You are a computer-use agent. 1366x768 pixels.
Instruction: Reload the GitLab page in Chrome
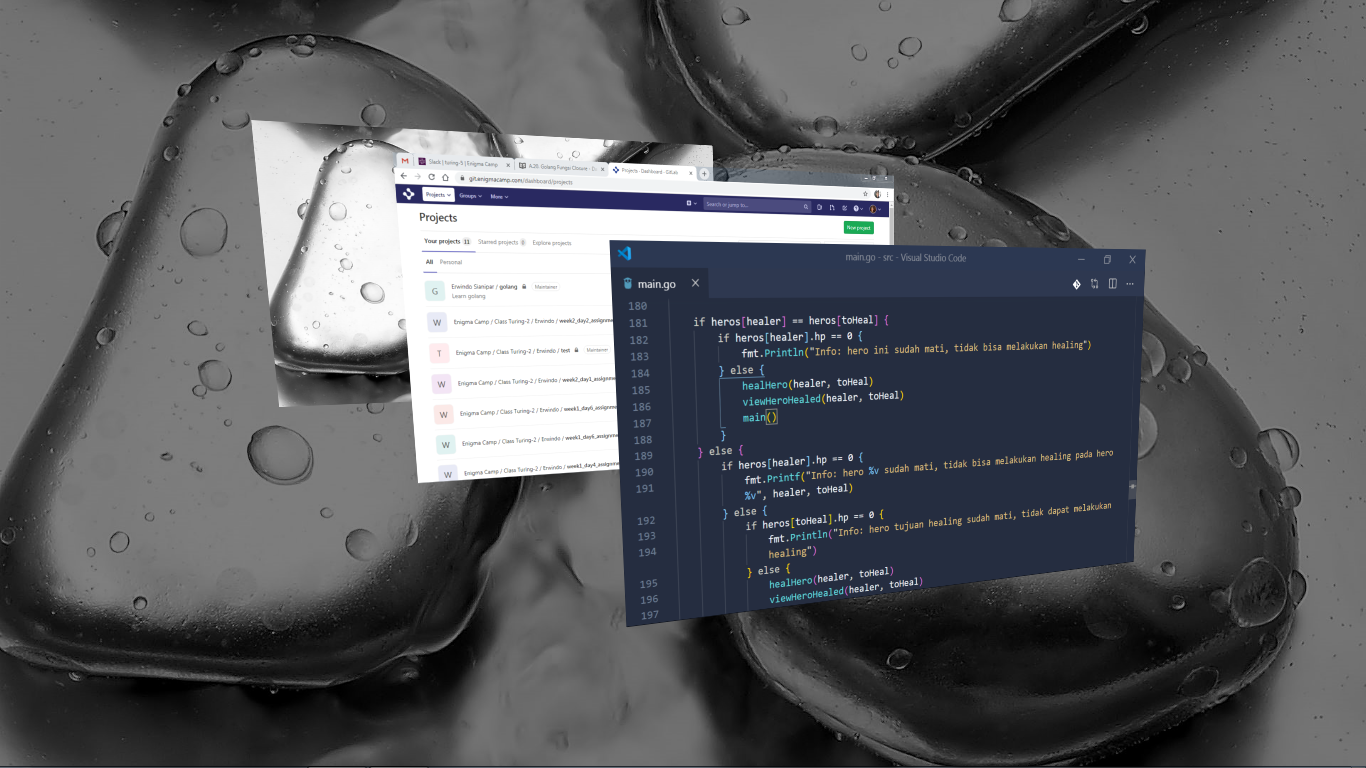point(431,177)
